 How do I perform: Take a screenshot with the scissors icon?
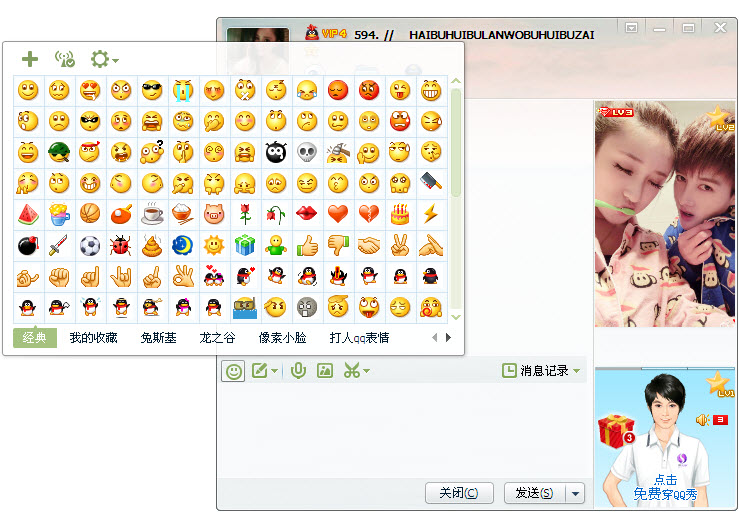[x=352, y=371]
